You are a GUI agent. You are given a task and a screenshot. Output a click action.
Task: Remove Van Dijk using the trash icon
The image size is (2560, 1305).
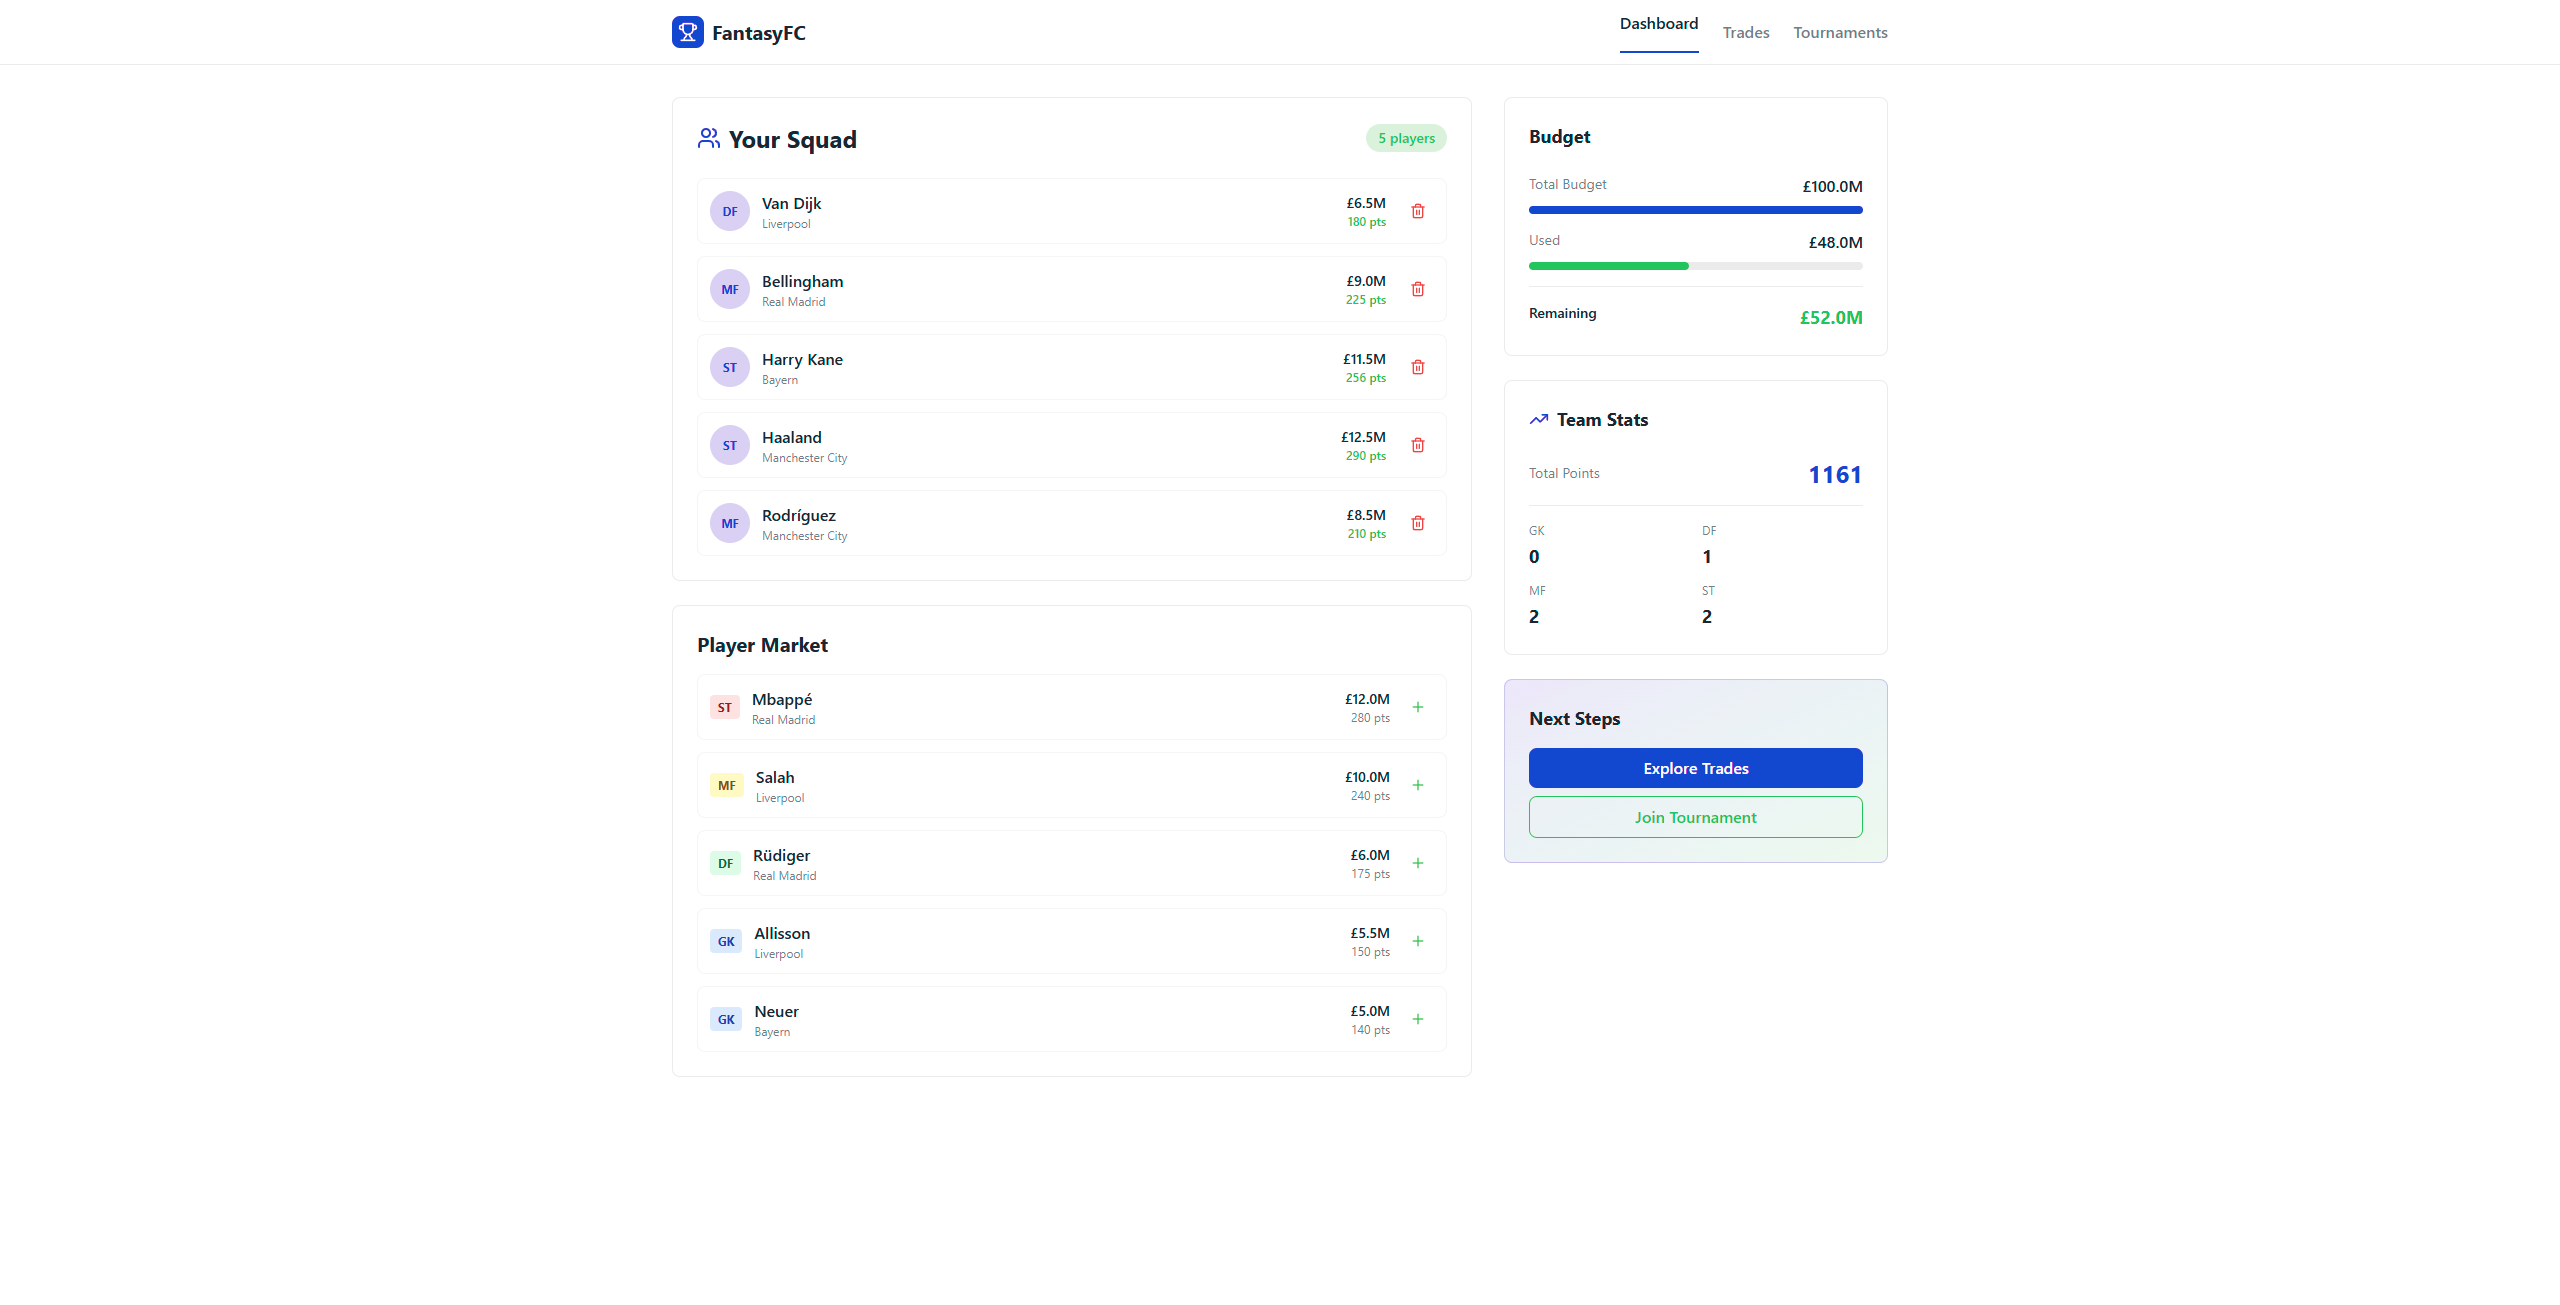pos(1417,211)
